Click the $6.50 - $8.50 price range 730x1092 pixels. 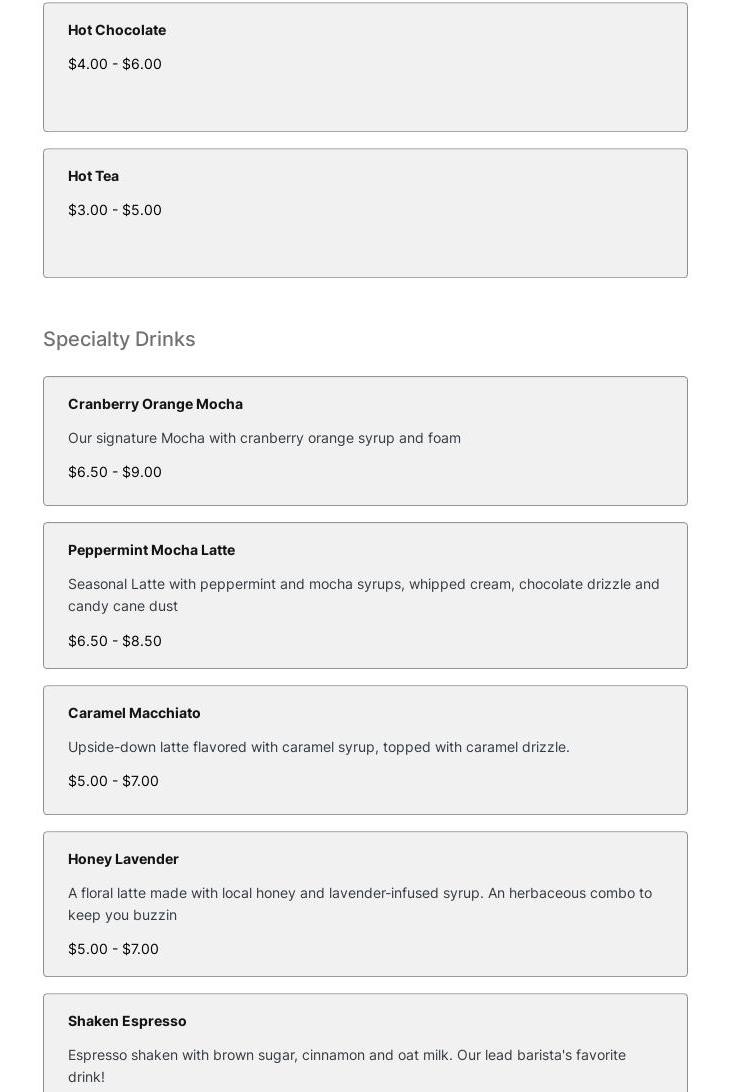pyautogui.click(x=115, y=641)
